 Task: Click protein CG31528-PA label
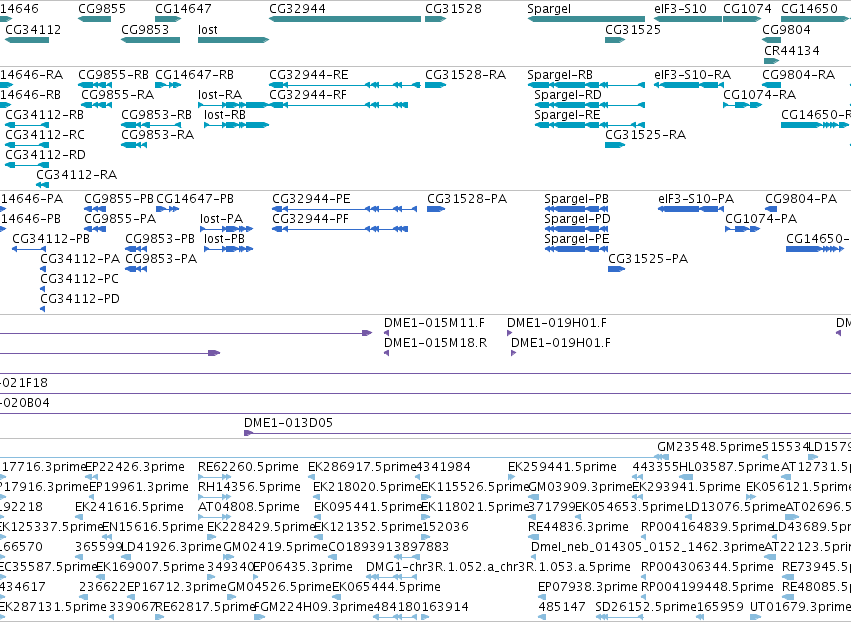[x=467, y=199]
